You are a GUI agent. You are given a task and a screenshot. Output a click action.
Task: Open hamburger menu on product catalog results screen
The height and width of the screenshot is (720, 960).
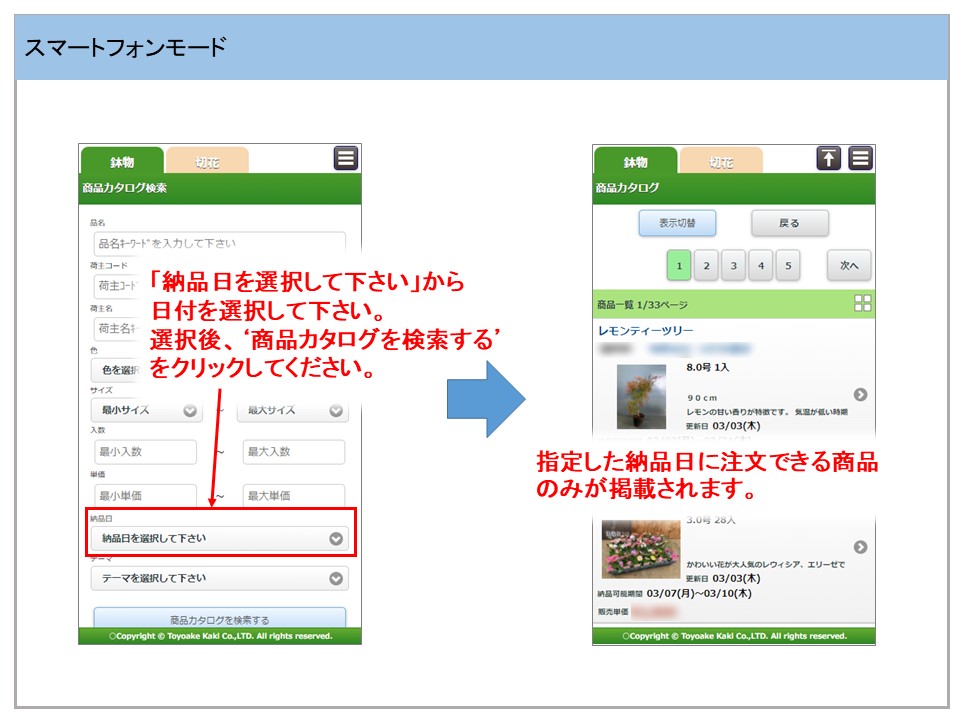click(x=860, y=158)
